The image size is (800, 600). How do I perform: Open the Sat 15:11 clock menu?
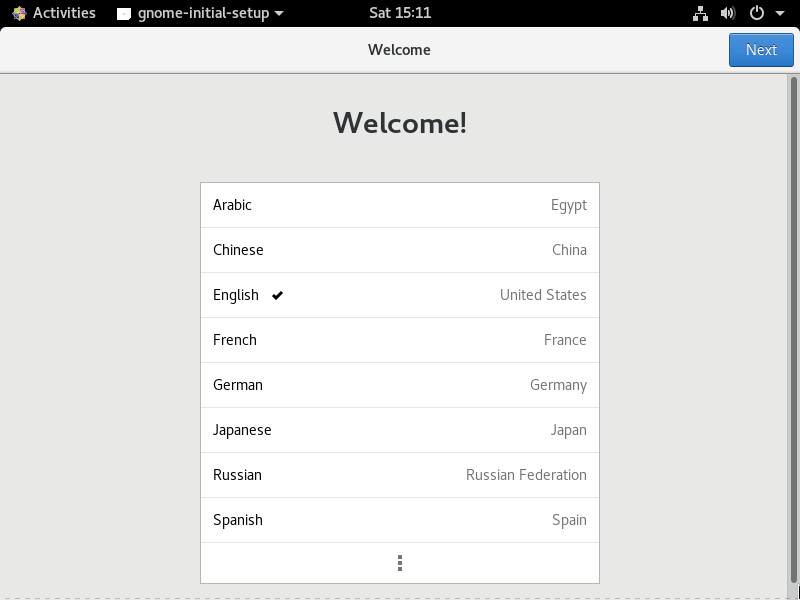[400, 13]
